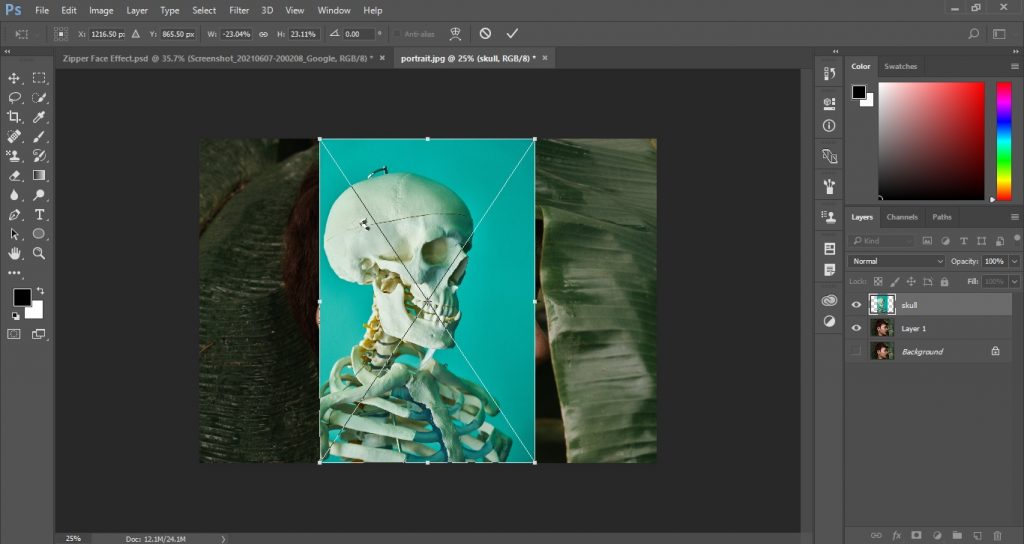Open the Edit Toolbar three-dots menu
This screenshot has height=544, width=1024.
tap(14, 273)
